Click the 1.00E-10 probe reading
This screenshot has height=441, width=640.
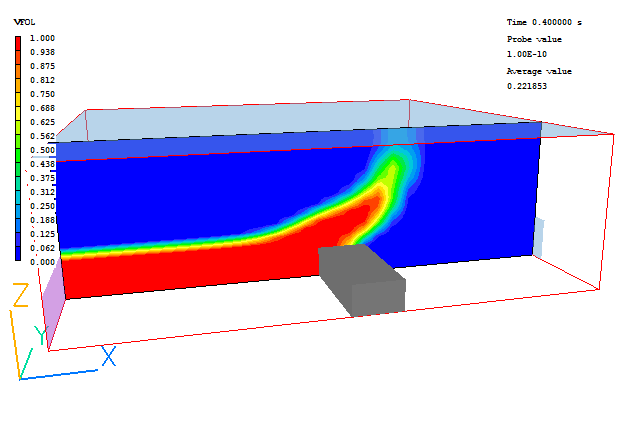[x=526, y=53]
